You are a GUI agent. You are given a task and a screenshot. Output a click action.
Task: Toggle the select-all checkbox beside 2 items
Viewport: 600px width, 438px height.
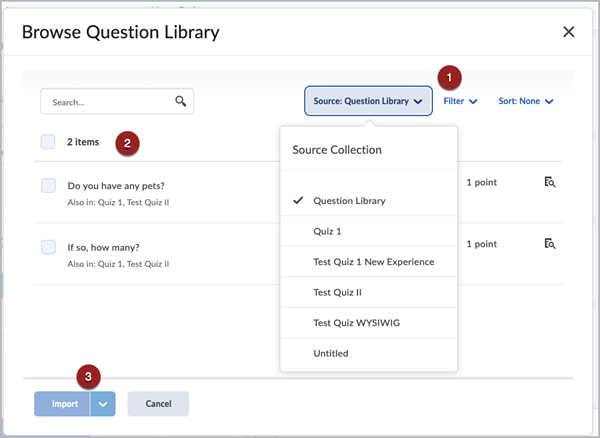(x=48, y=142)
